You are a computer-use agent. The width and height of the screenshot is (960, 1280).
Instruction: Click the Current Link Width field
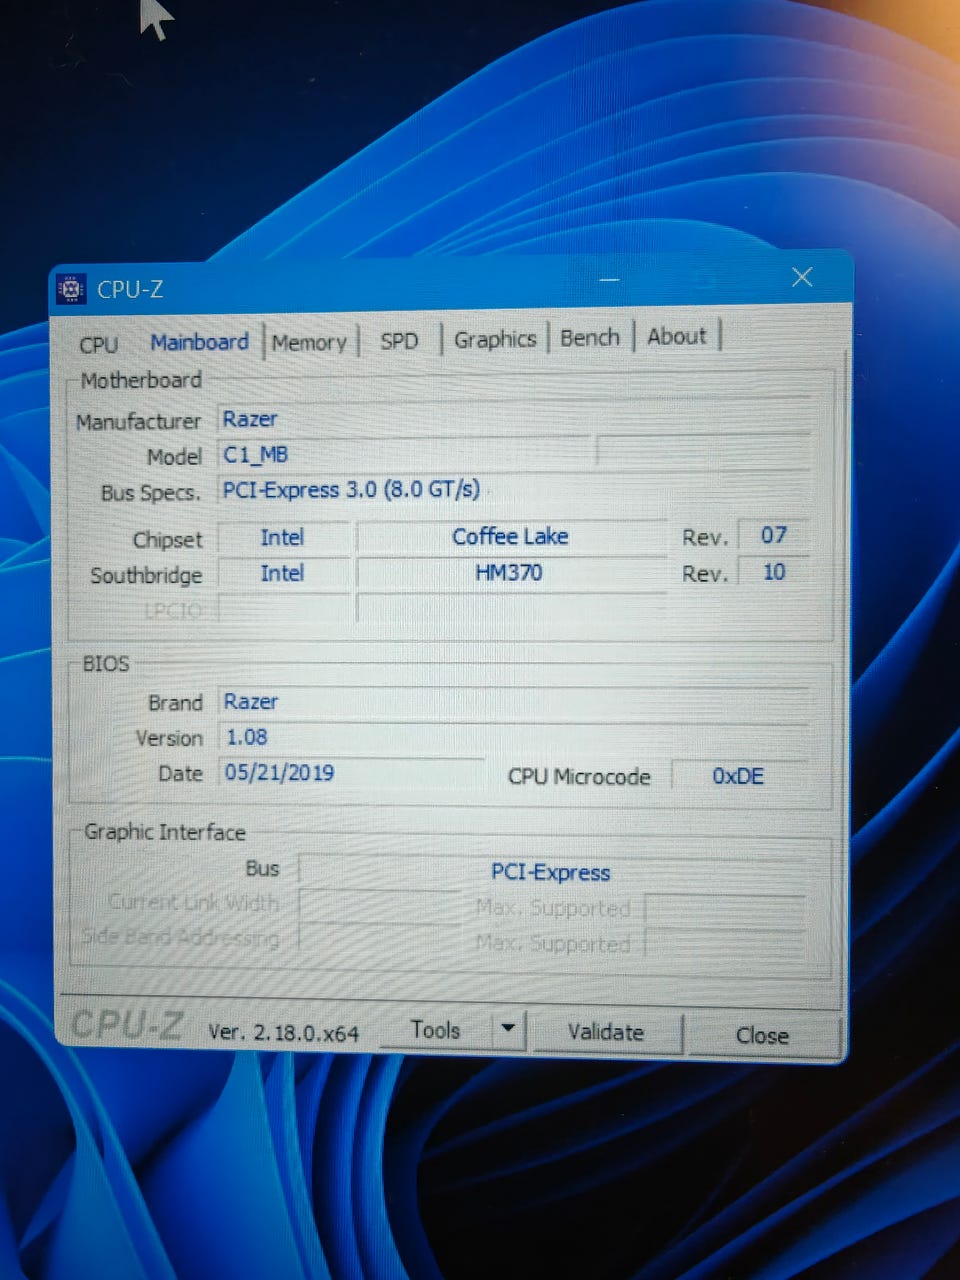pos(378,905)
